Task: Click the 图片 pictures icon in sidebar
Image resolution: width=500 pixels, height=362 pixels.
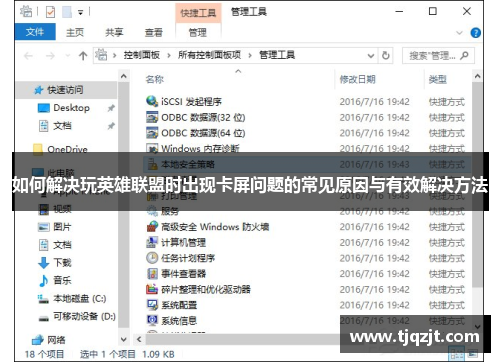Action: pyautogui.click(x=44, y=227)
